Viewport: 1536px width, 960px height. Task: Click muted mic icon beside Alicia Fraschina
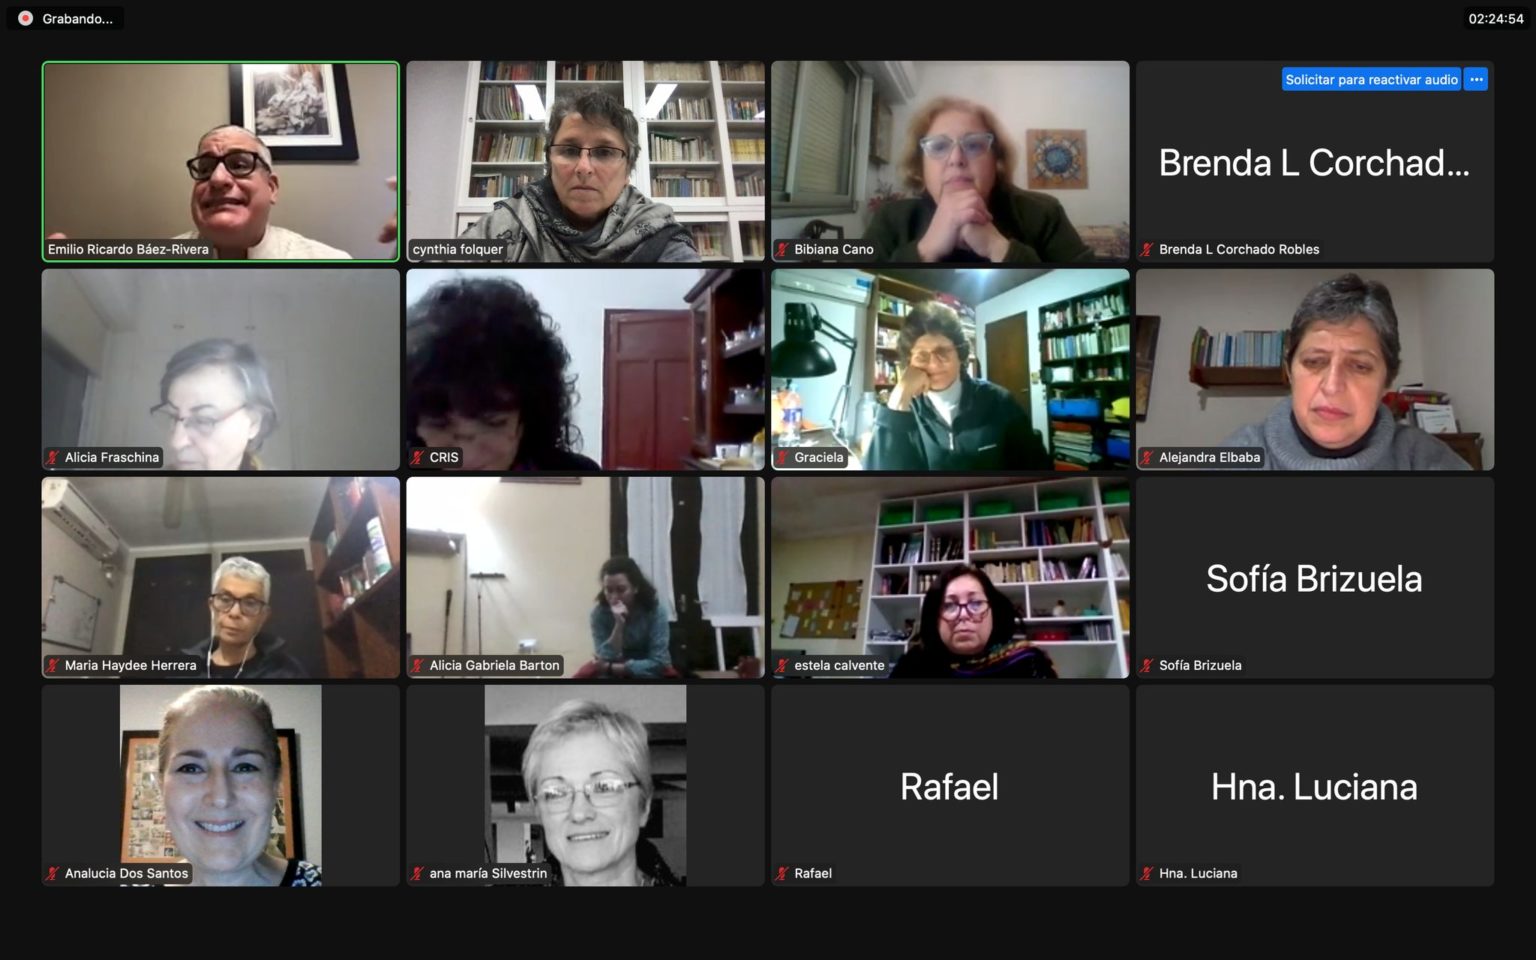(53, 457)
